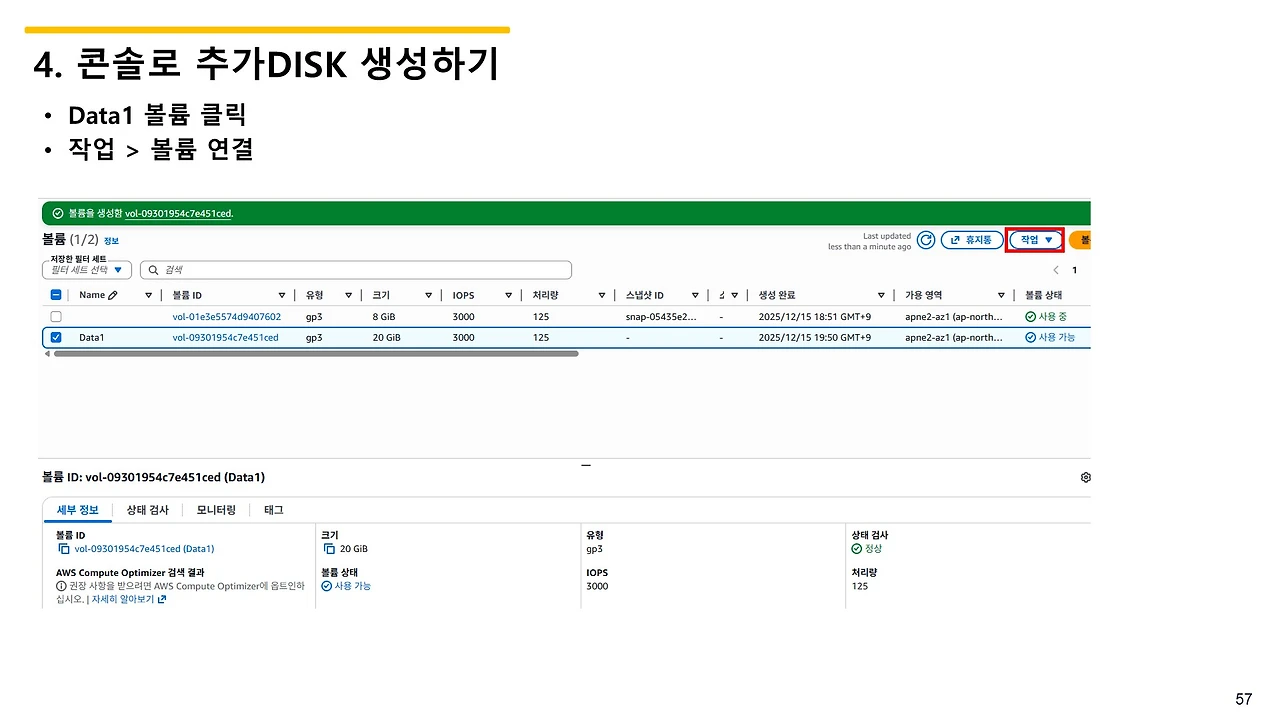Open the 작업 actions dropdown
This screenshot has width=1280, height=720.
click(1035, 239)
